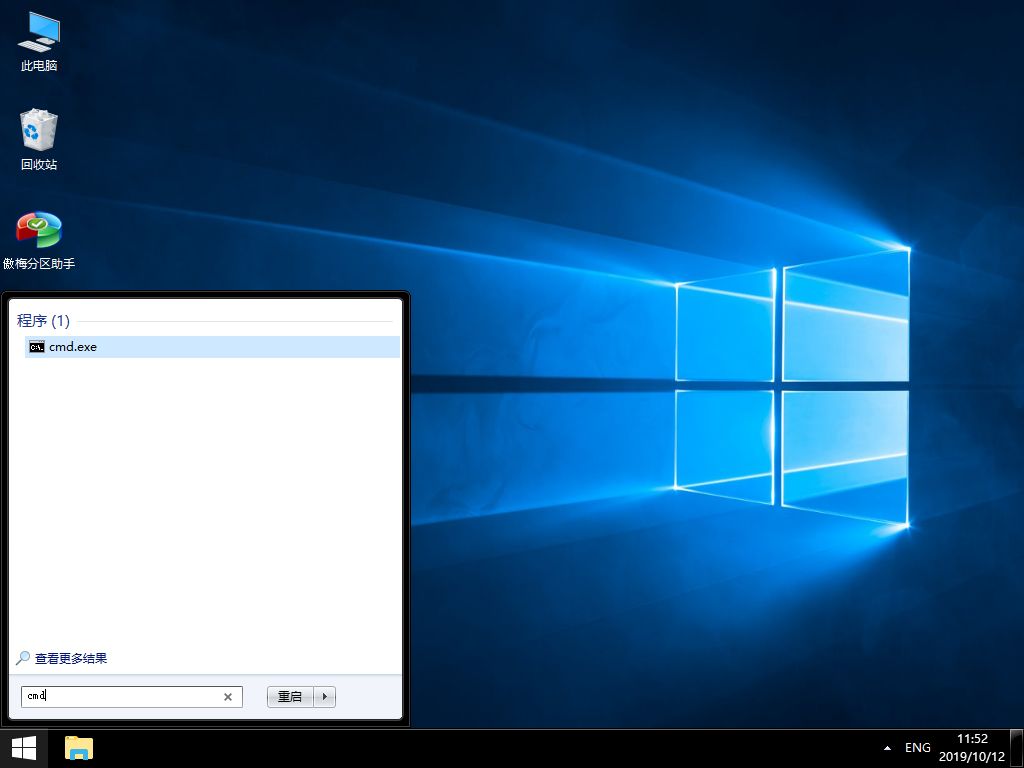
Task: Open the 此电脑 desktop icon
Action: pyautogui.click(x=38, y=33)
